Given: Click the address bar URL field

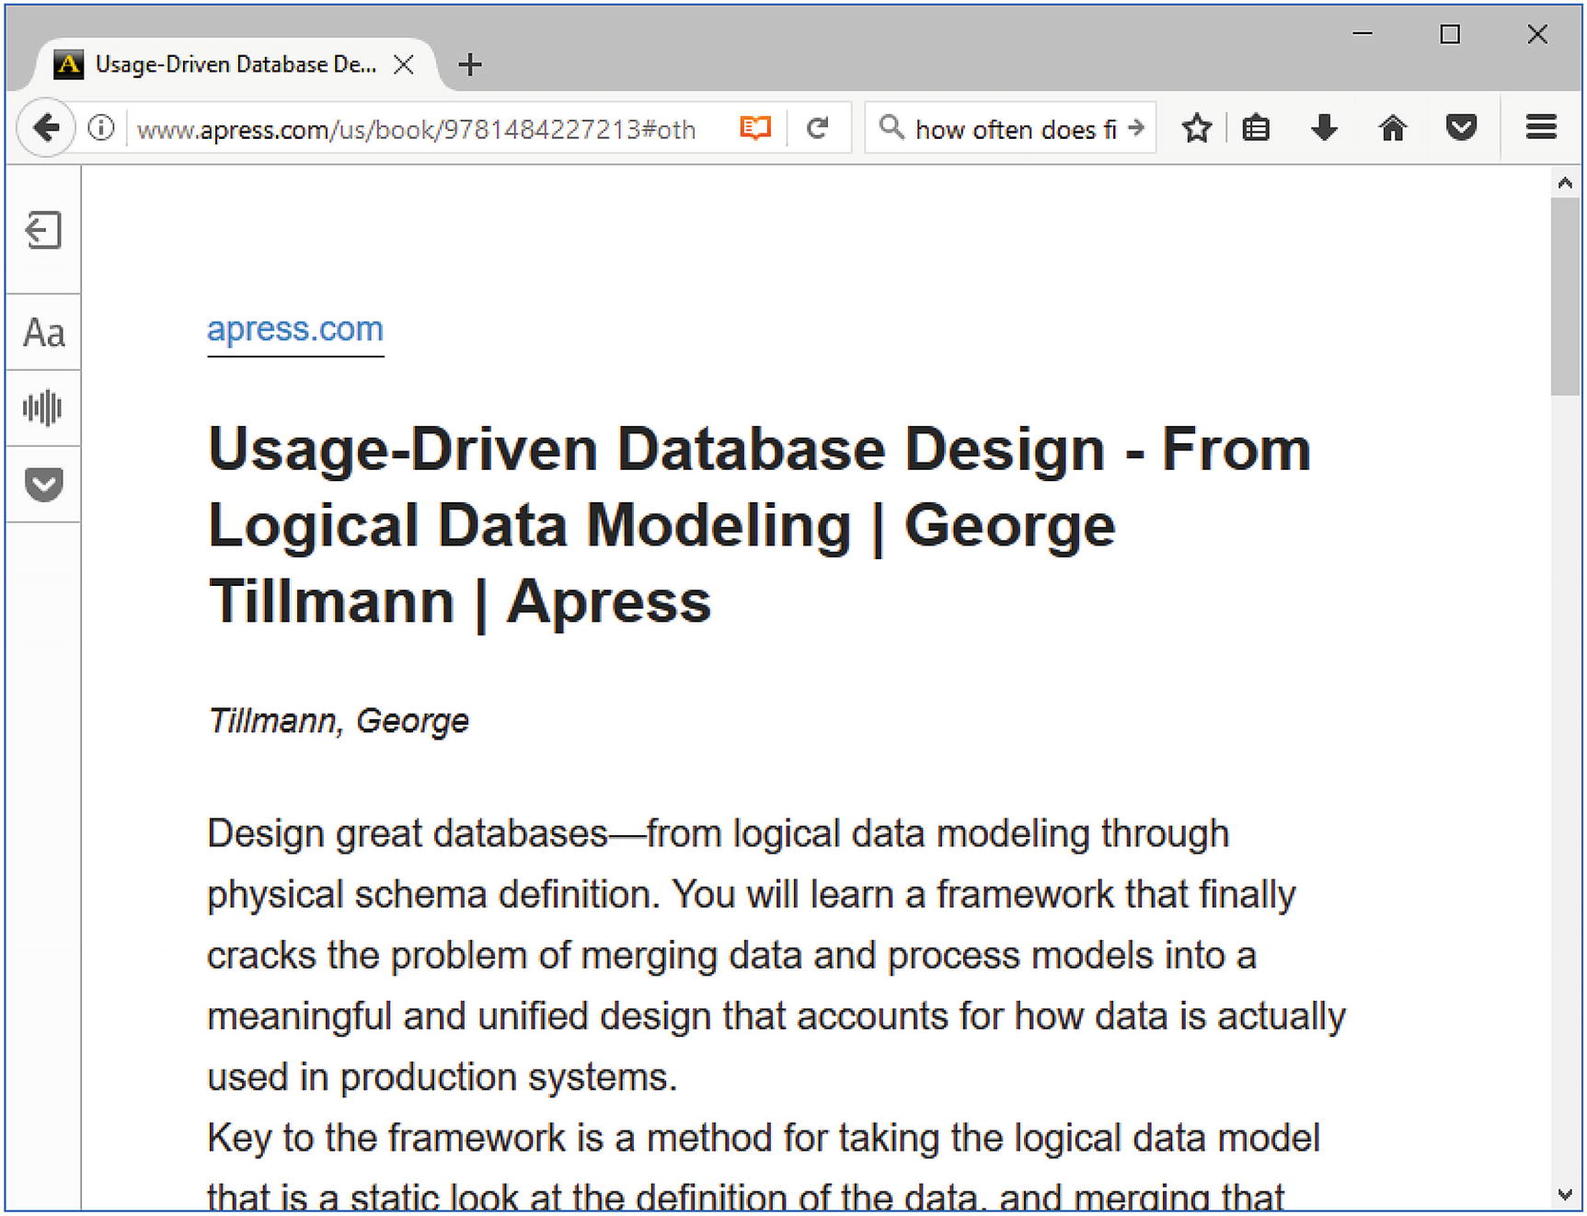Looking at the screenshot, I should coord(430,129).
